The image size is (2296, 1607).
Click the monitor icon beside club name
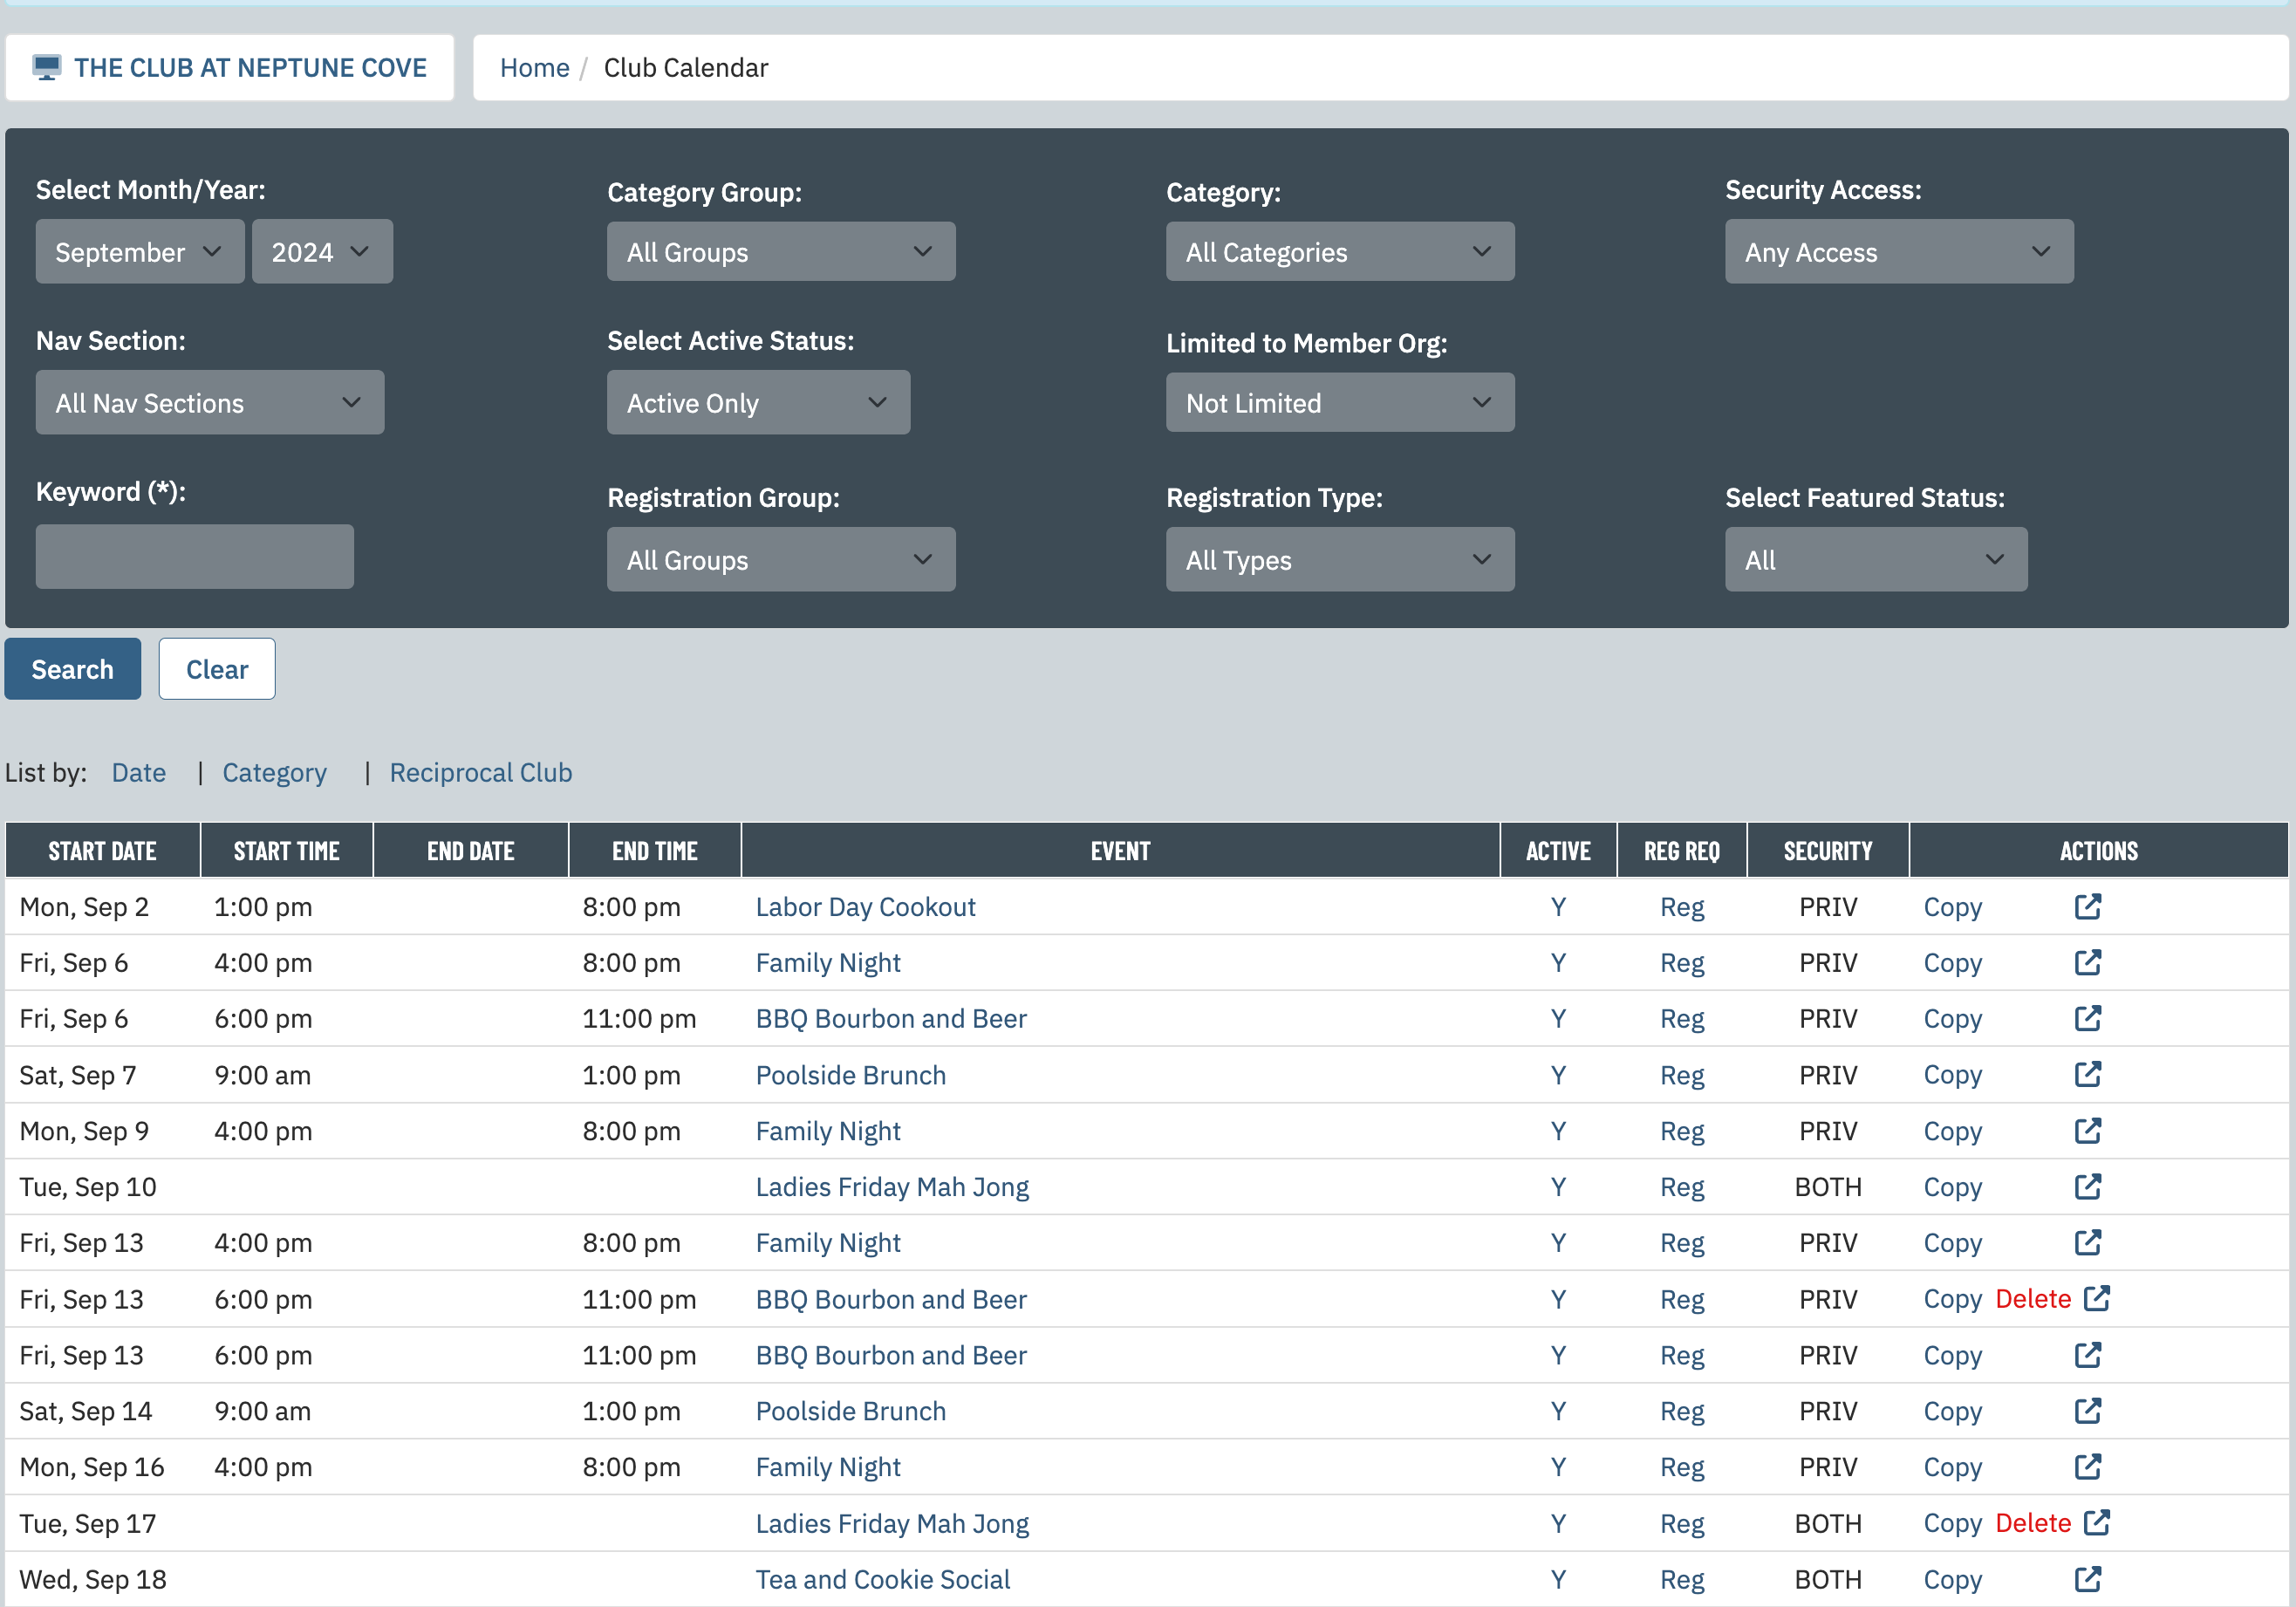[46, 67]
